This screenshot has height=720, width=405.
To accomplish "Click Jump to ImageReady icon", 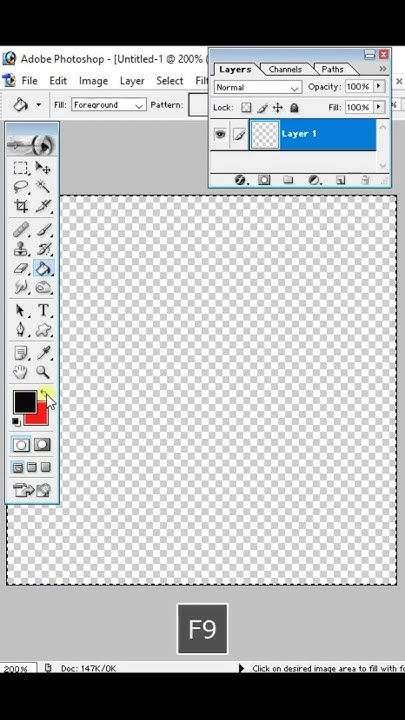I will (x=31, y=490).
